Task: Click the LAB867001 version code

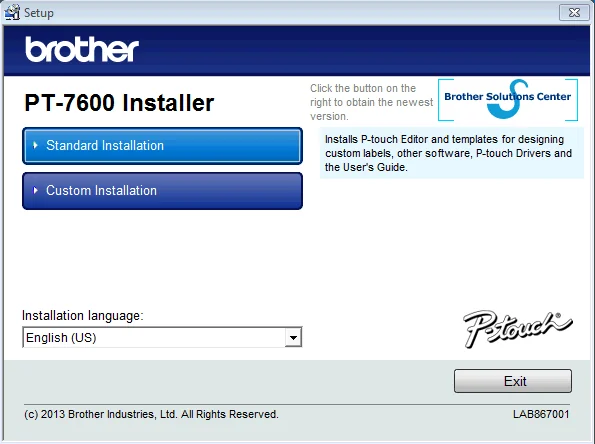Action: pos(541,414)
